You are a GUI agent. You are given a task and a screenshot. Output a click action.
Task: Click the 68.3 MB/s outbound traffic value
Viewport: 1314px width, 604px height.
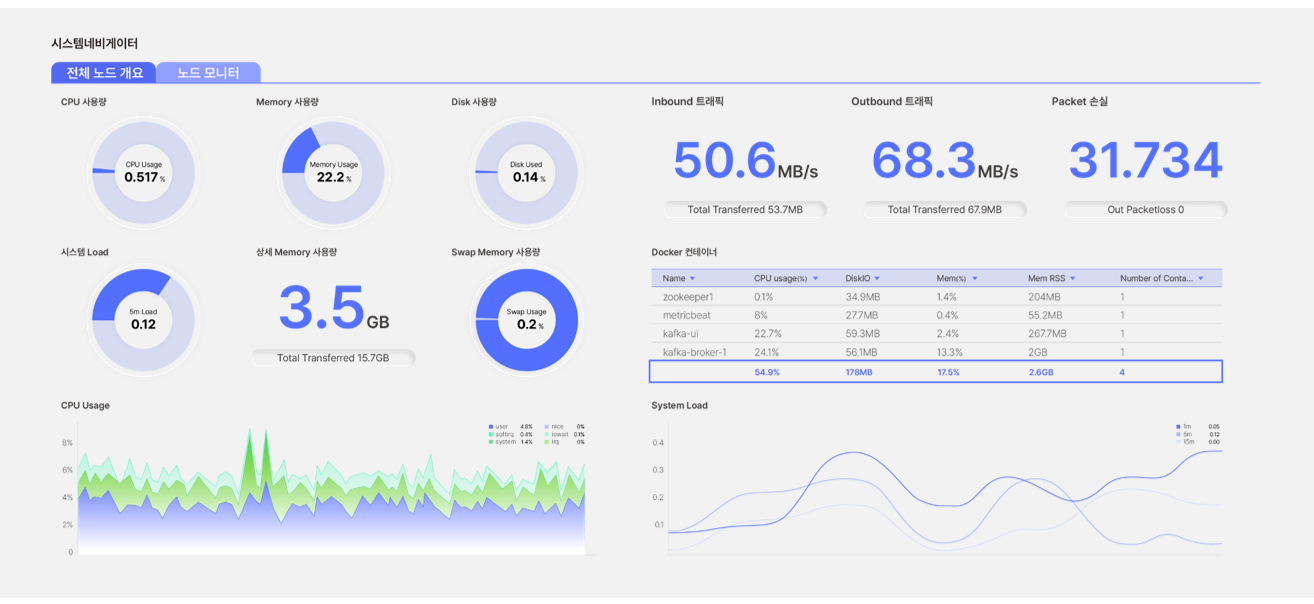pos(945,162)
